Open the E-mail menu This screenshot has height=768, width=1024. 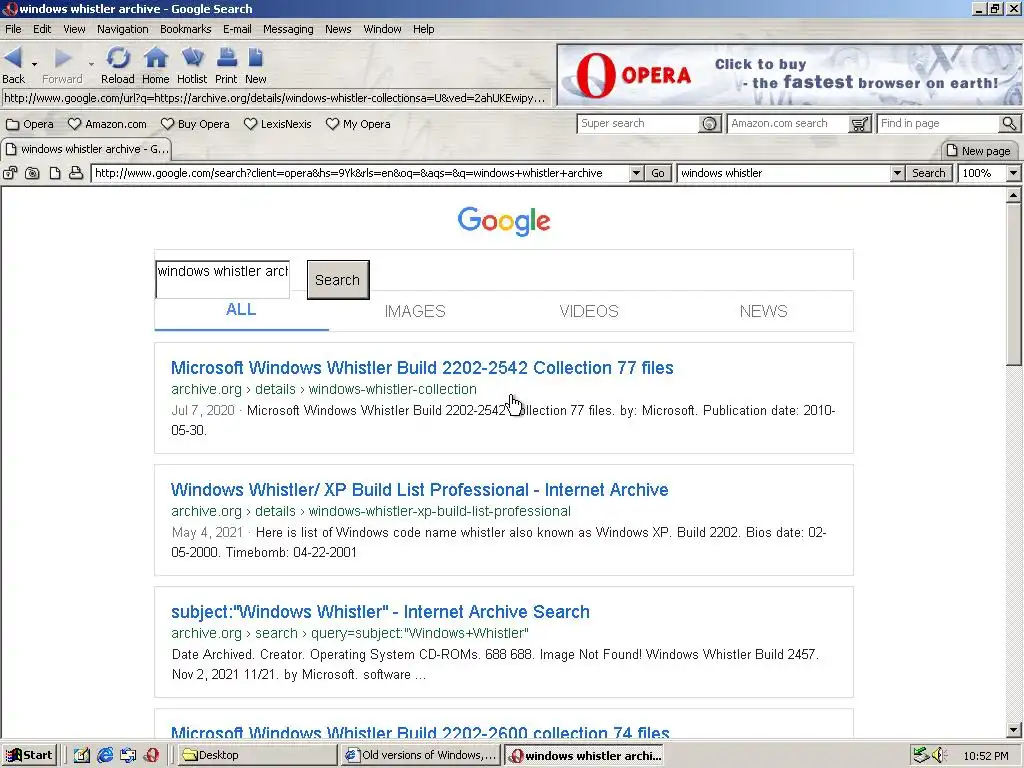click(x=237, y=29)
